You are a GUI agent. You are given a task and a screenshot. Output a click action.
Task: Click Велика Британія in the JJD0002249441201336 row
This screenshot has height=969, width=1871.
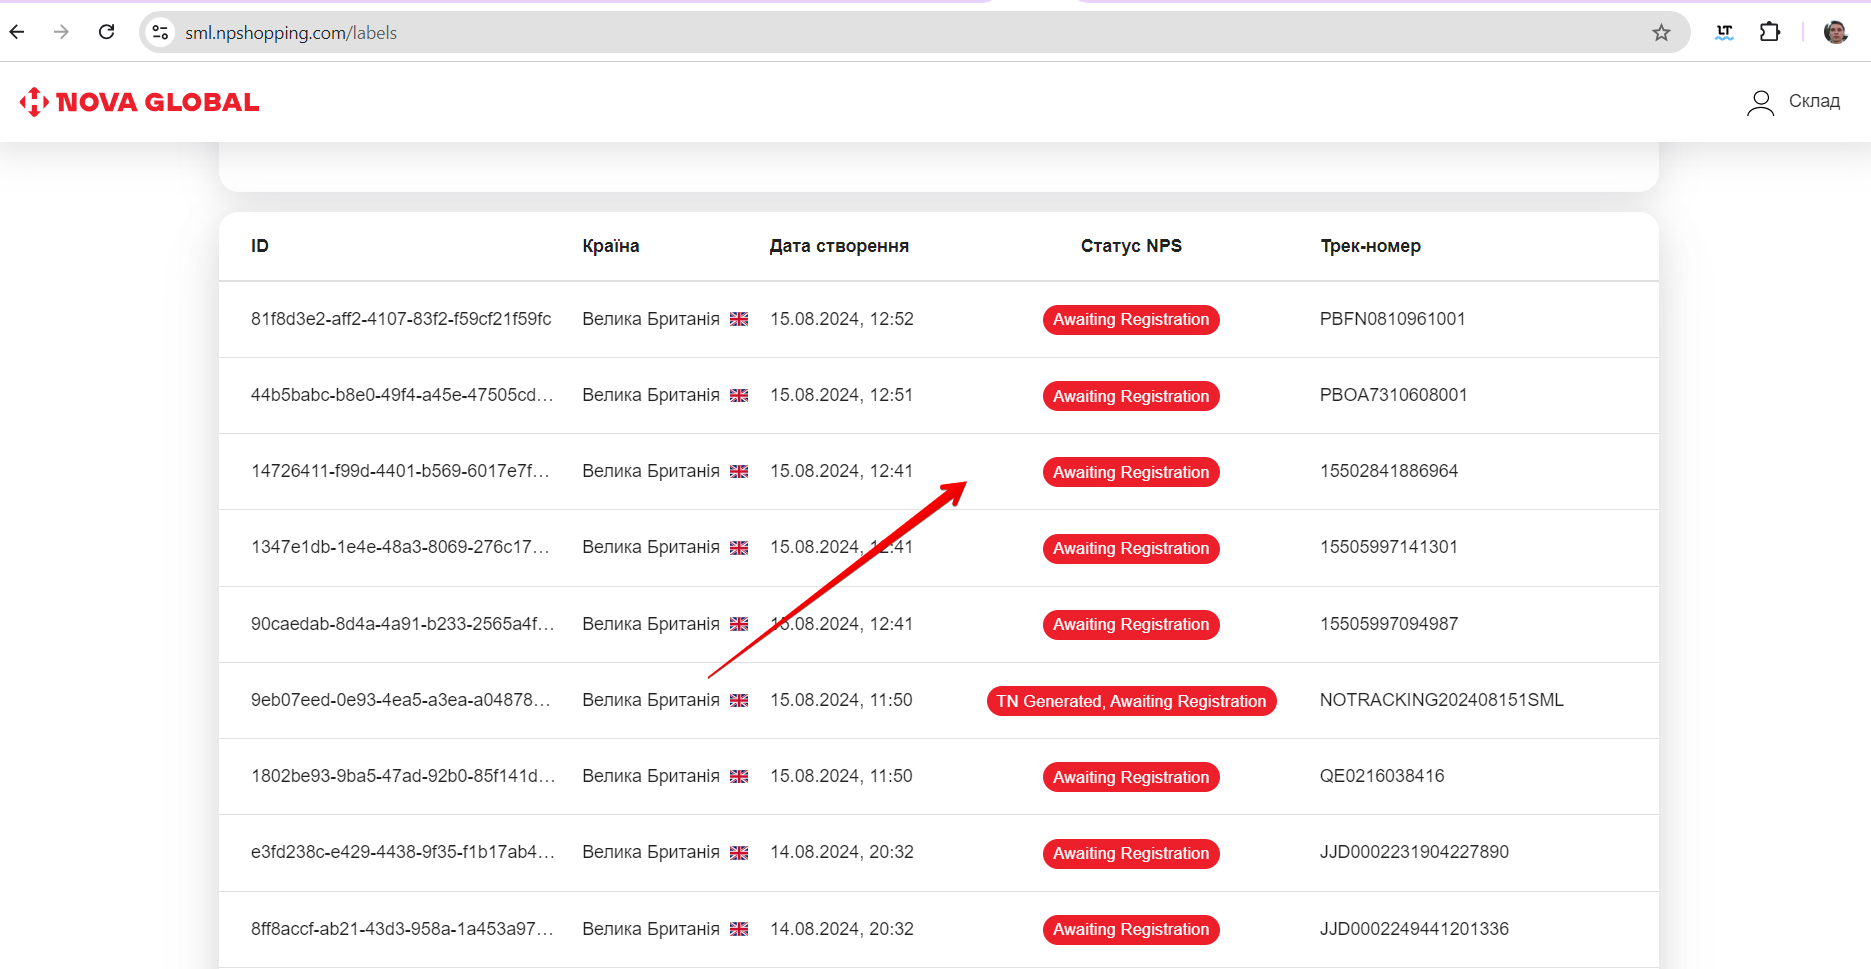pyautogui.click(x=651, y=929)
